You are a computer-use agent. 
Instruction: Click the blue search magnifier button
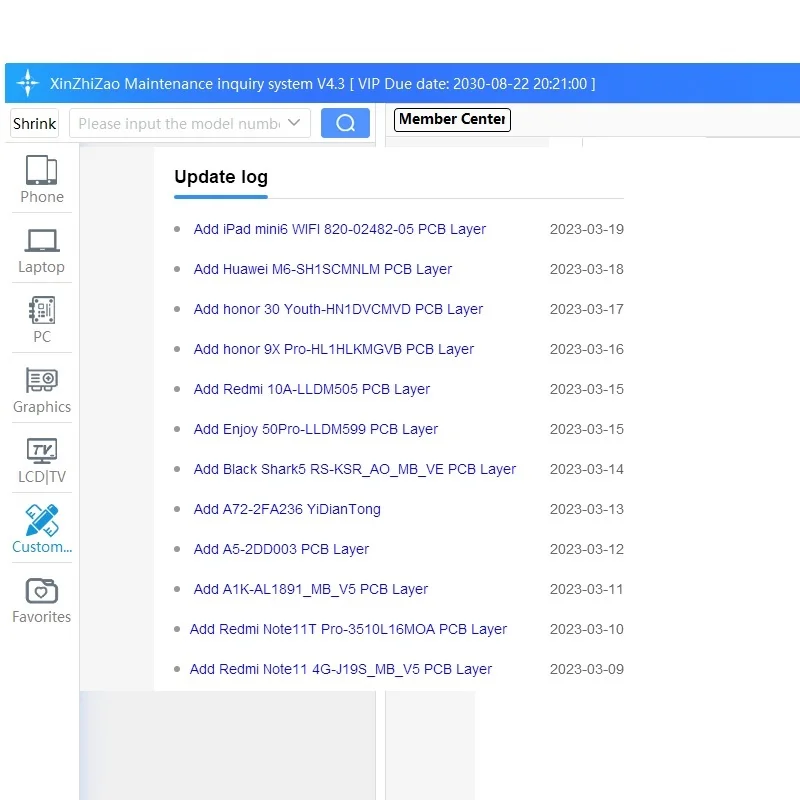coord(345,123)
